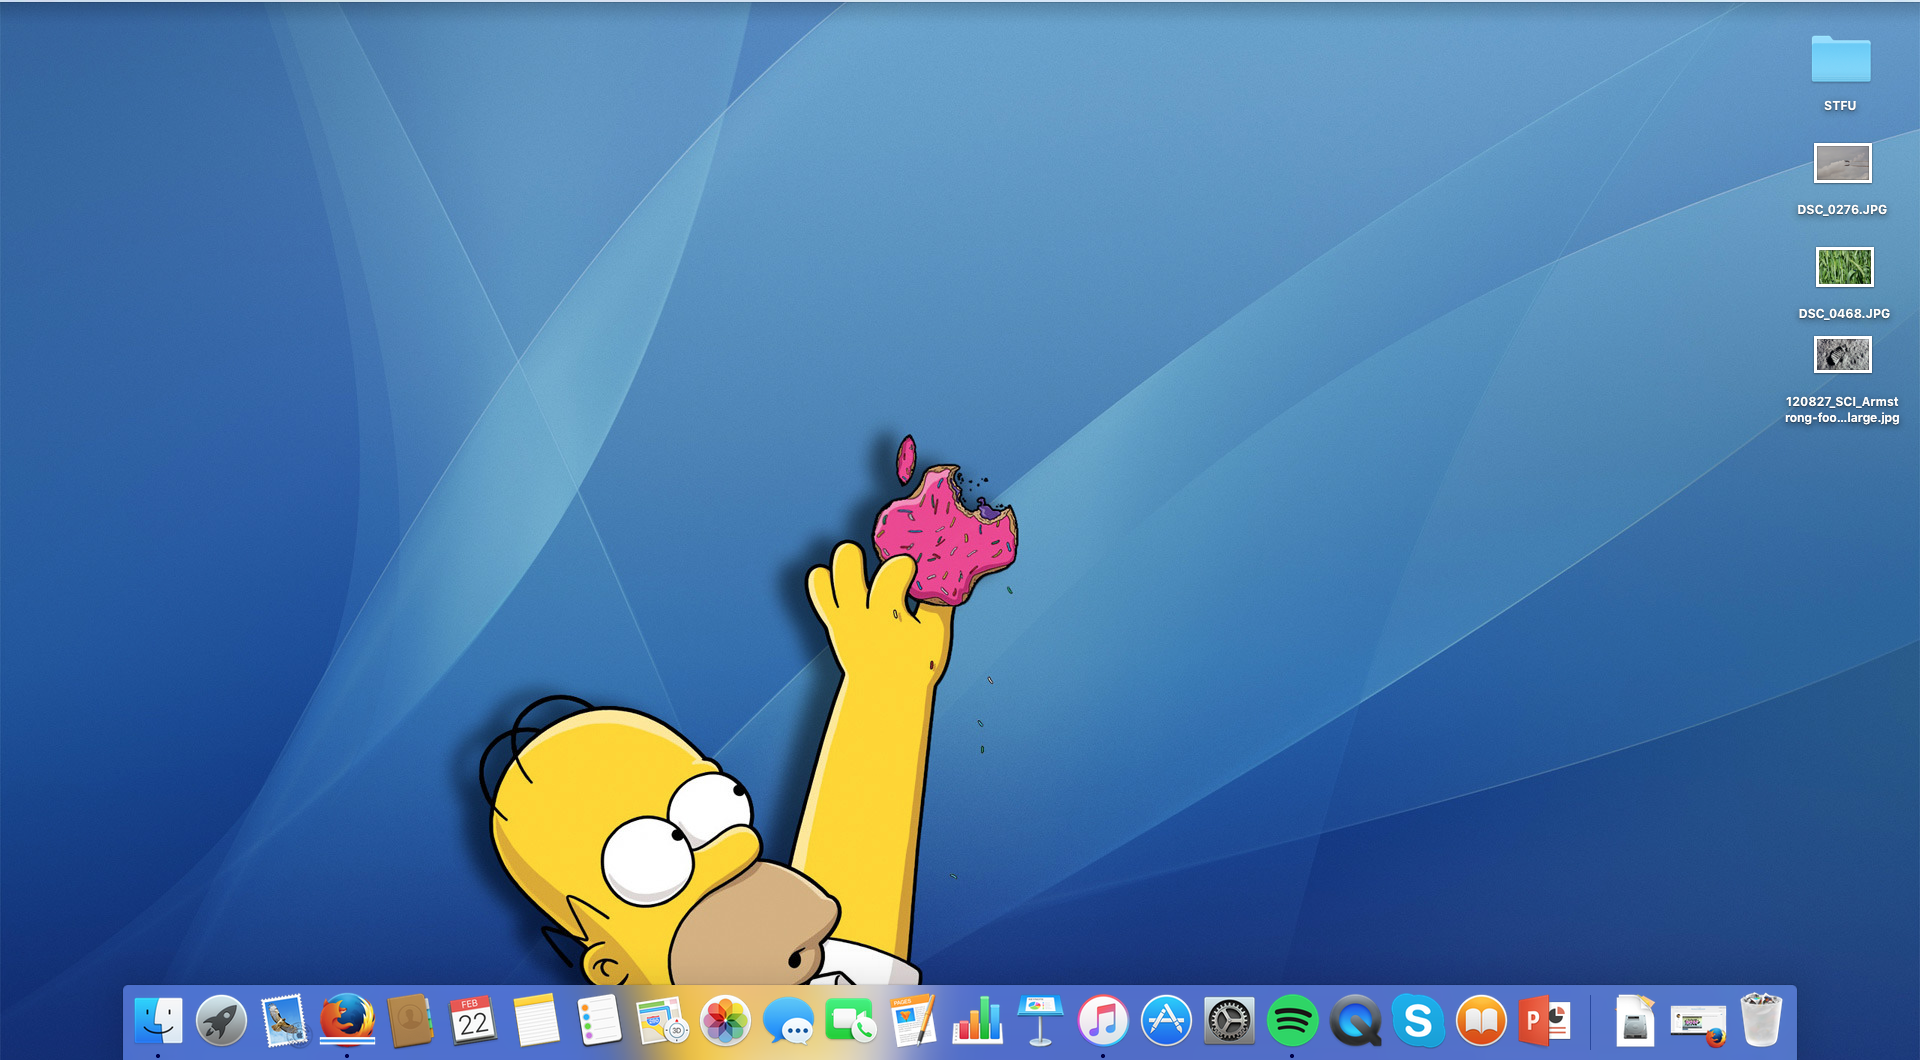This screenshot has width=1920, height=1060.
Task: Open iBooks from the dock
Action: (1481, 1021)
